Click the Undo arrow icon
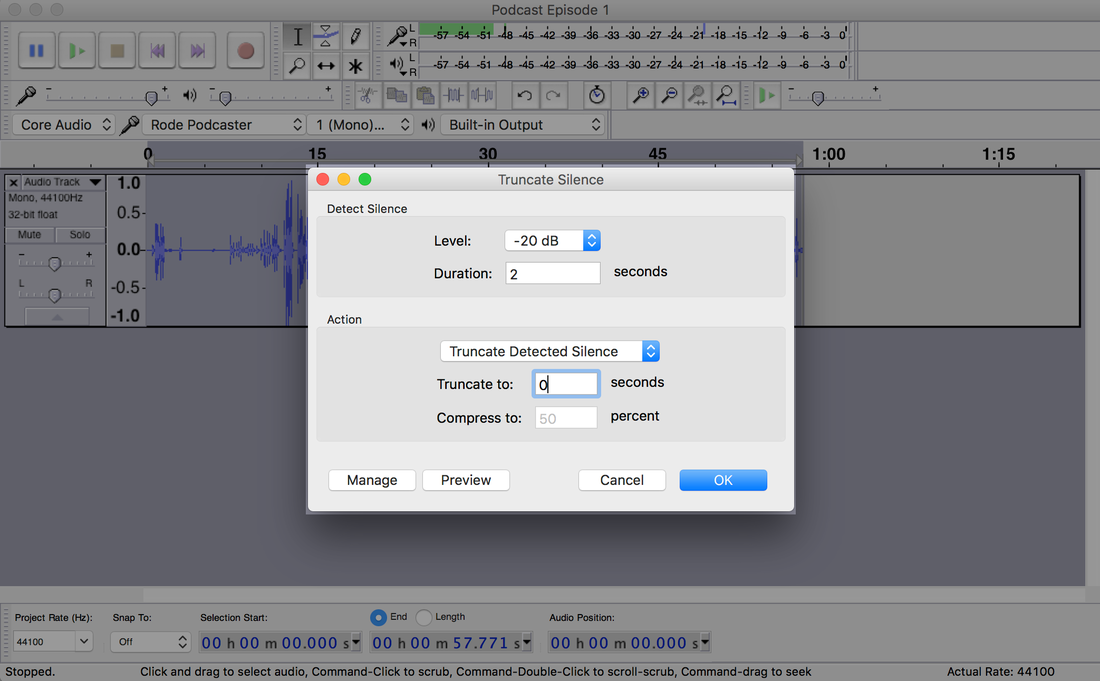Image resolution: width=1100 pixels, height=681 pixels. (524, 95)
